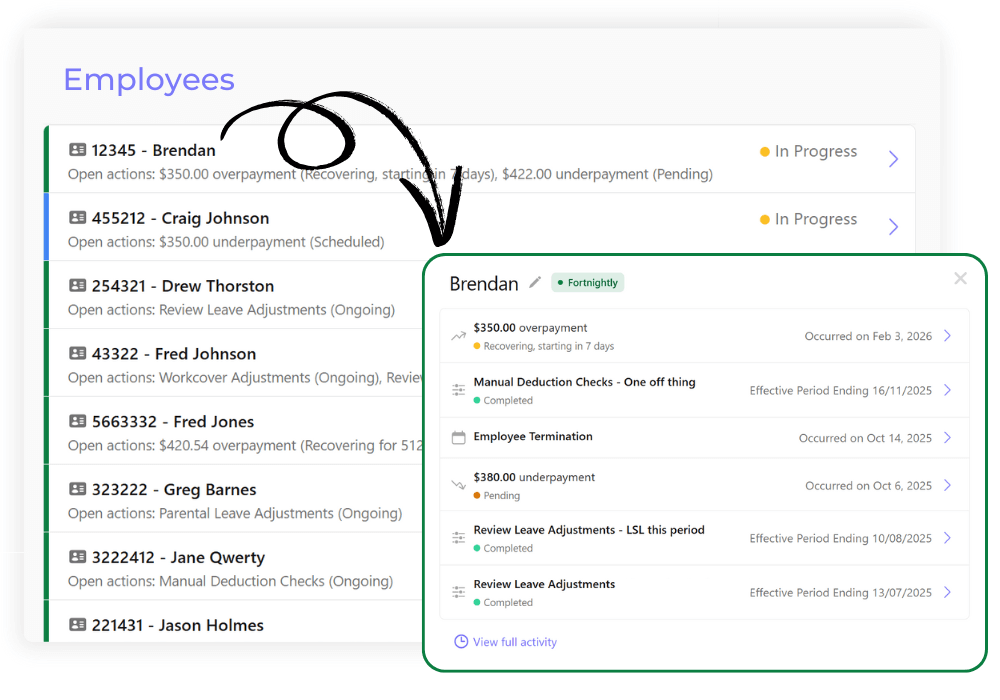Expand the Employee Termination entry
Image resolution: width=1000 pixels, height=700 pixels.
coord(947,437)
